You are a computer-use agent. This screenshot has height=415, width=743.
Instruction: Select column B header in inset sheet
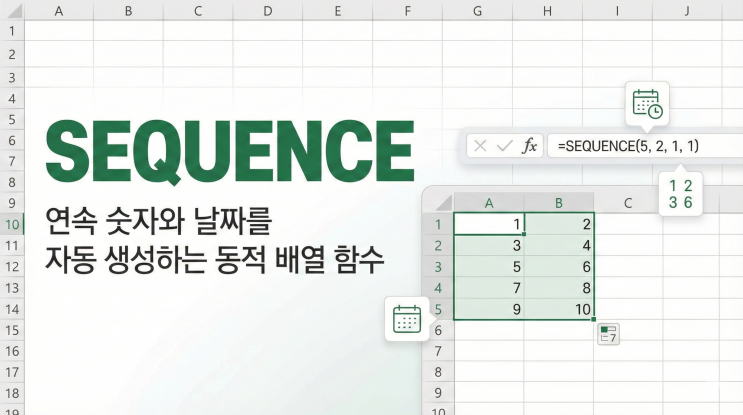[559, 203]
